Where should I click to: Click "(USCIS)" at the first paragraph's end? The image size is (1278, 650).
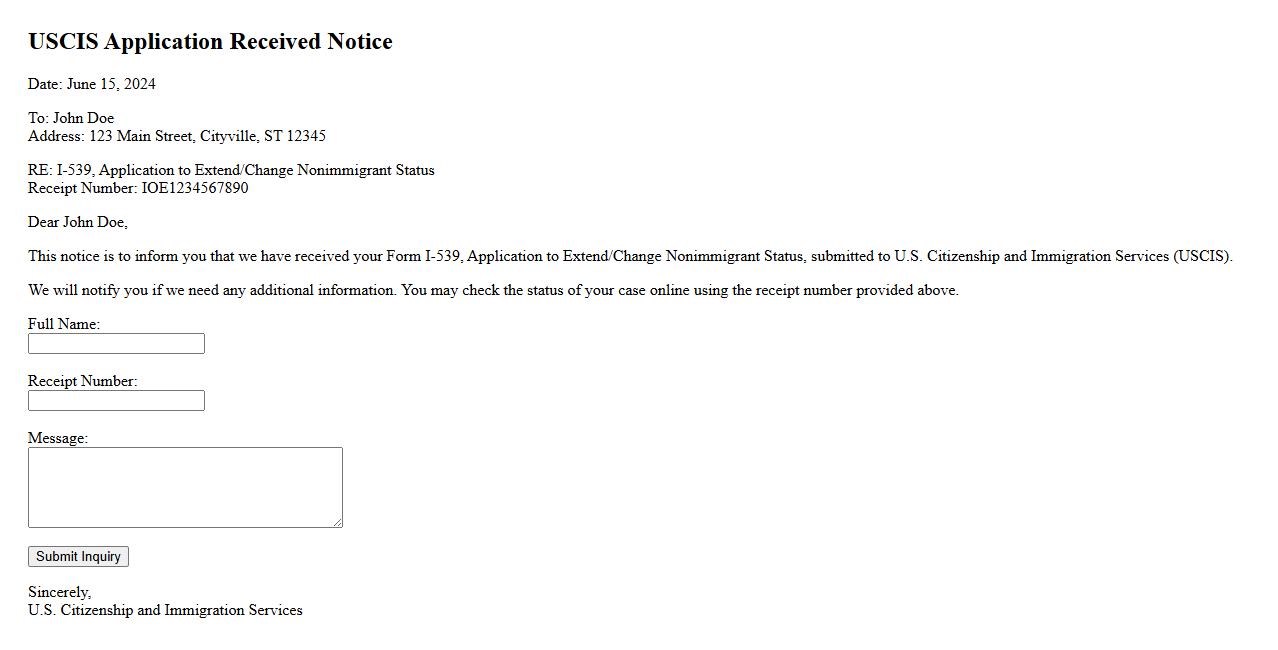(x=1203, y=256)
